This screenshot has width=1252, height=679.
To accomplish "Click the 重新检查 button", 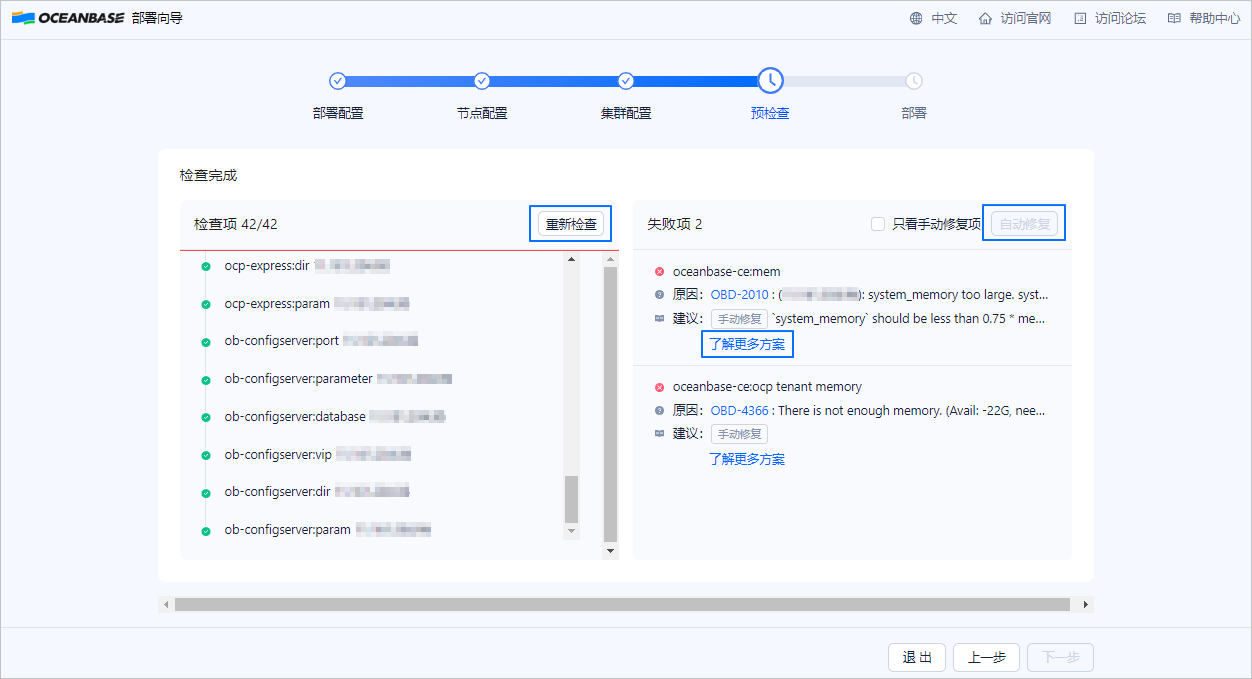I will (570, 224).
